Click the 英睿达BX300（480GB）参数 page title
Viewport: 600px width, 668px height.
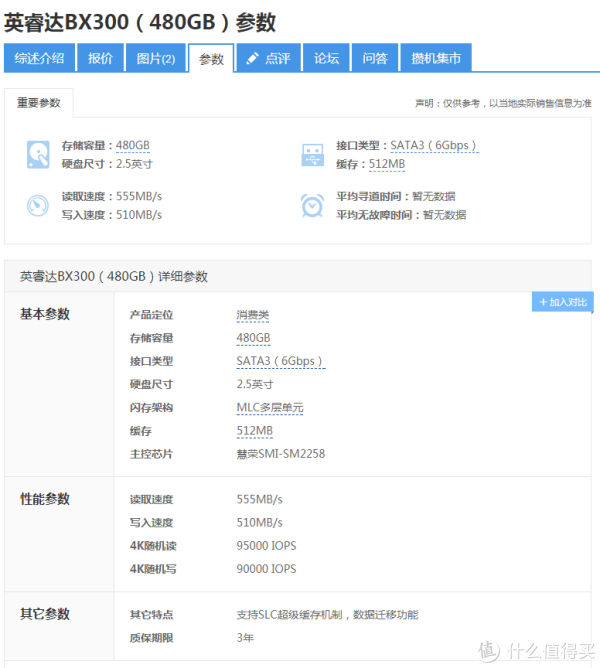[x=140, y=22]
